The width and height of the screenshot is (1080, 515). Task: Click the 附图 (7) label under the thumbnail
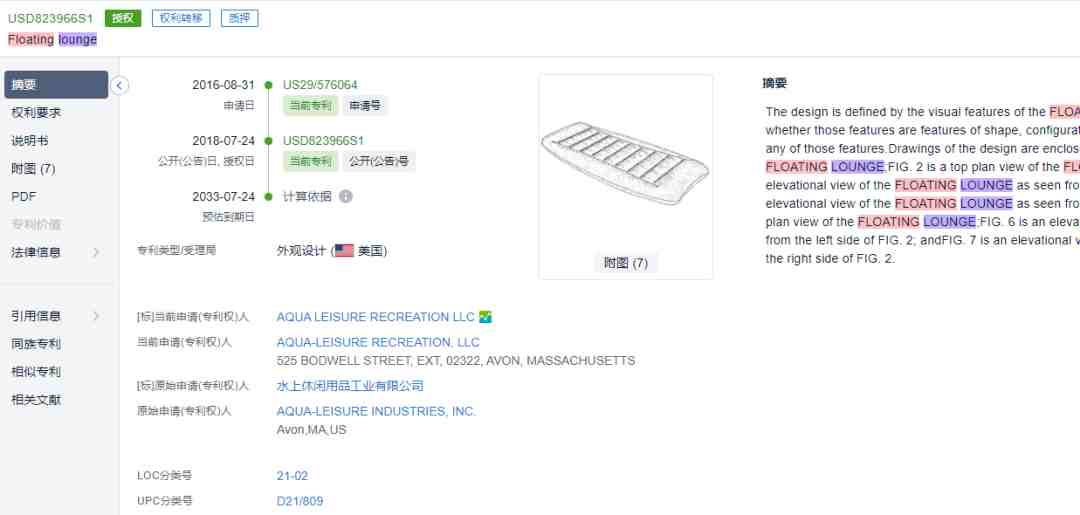click(x=625, y=263)
